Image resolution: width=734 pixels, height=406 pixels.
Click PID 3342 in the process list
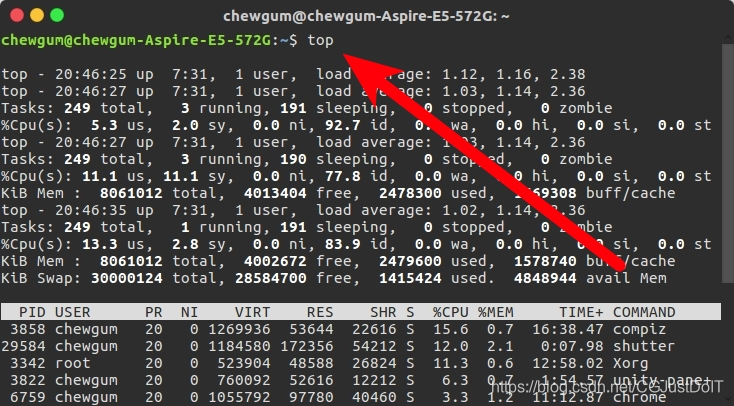click(x=28, y=363)
